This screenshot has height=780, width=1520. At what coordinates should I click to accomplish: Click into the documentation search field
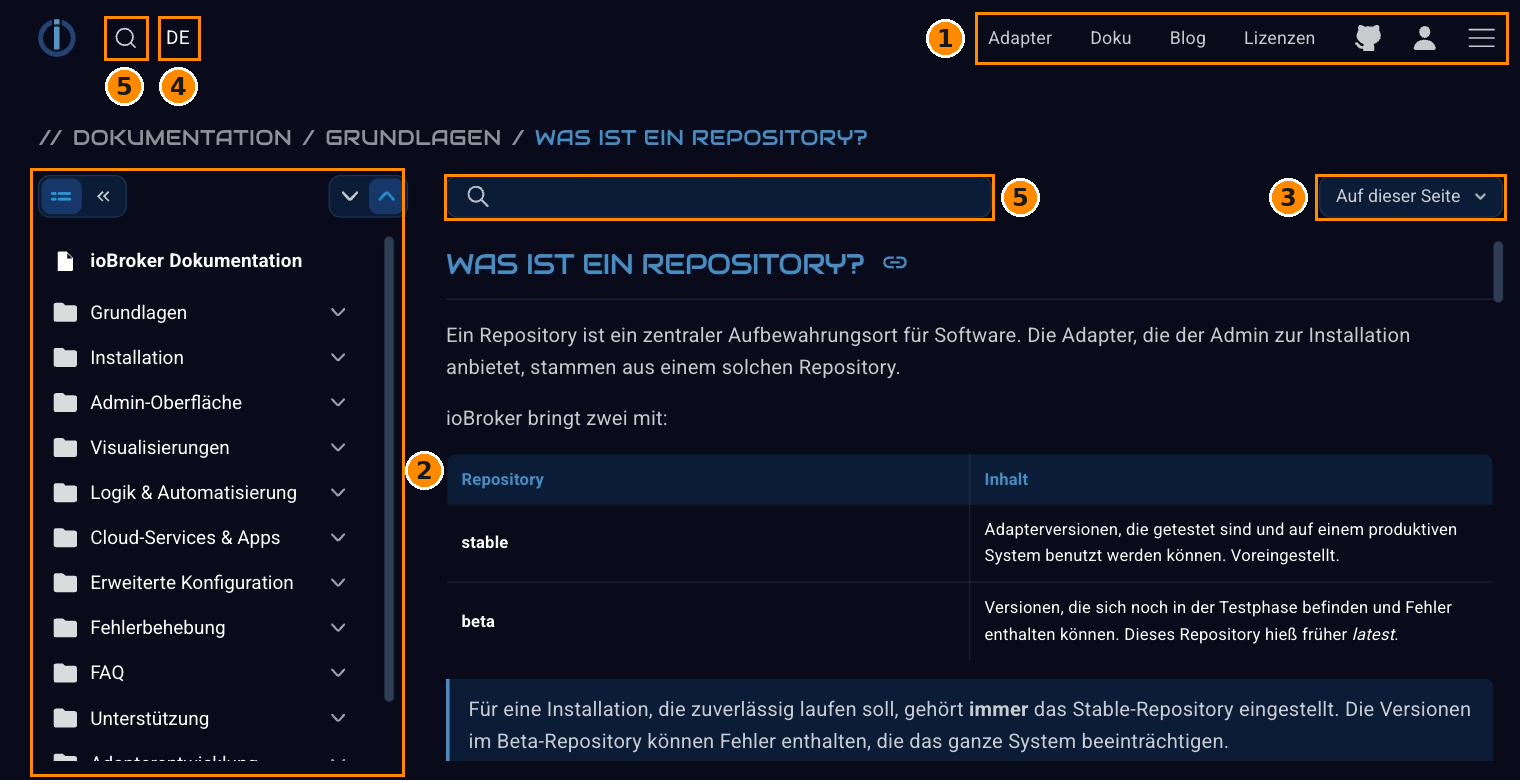coord(720,197)
